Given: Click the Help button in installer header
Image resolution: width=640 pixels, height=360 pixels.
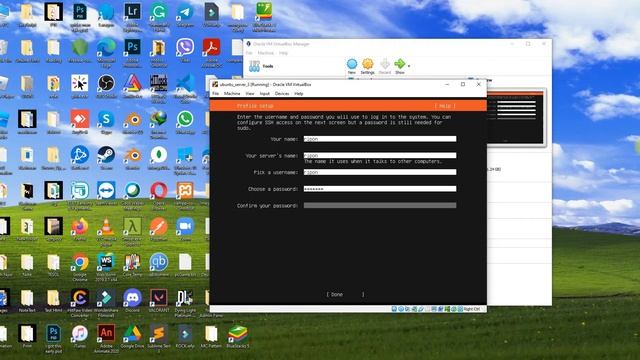Looking at the screenshot, I should point(445,106).
